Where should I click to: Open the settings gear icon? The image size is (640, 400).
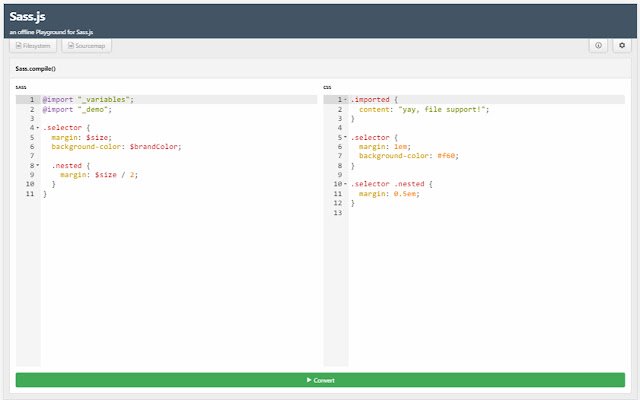point(622,45)
